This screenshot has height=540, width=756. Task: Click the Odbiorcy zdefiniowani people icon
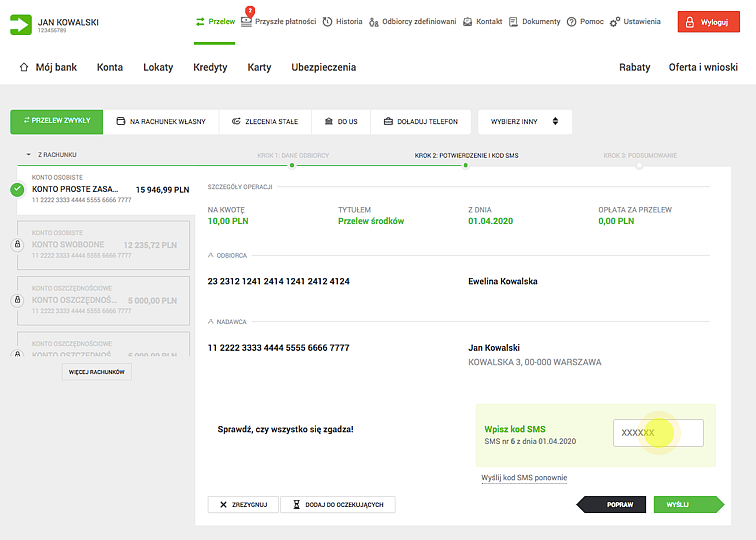(x=374, y=22)
